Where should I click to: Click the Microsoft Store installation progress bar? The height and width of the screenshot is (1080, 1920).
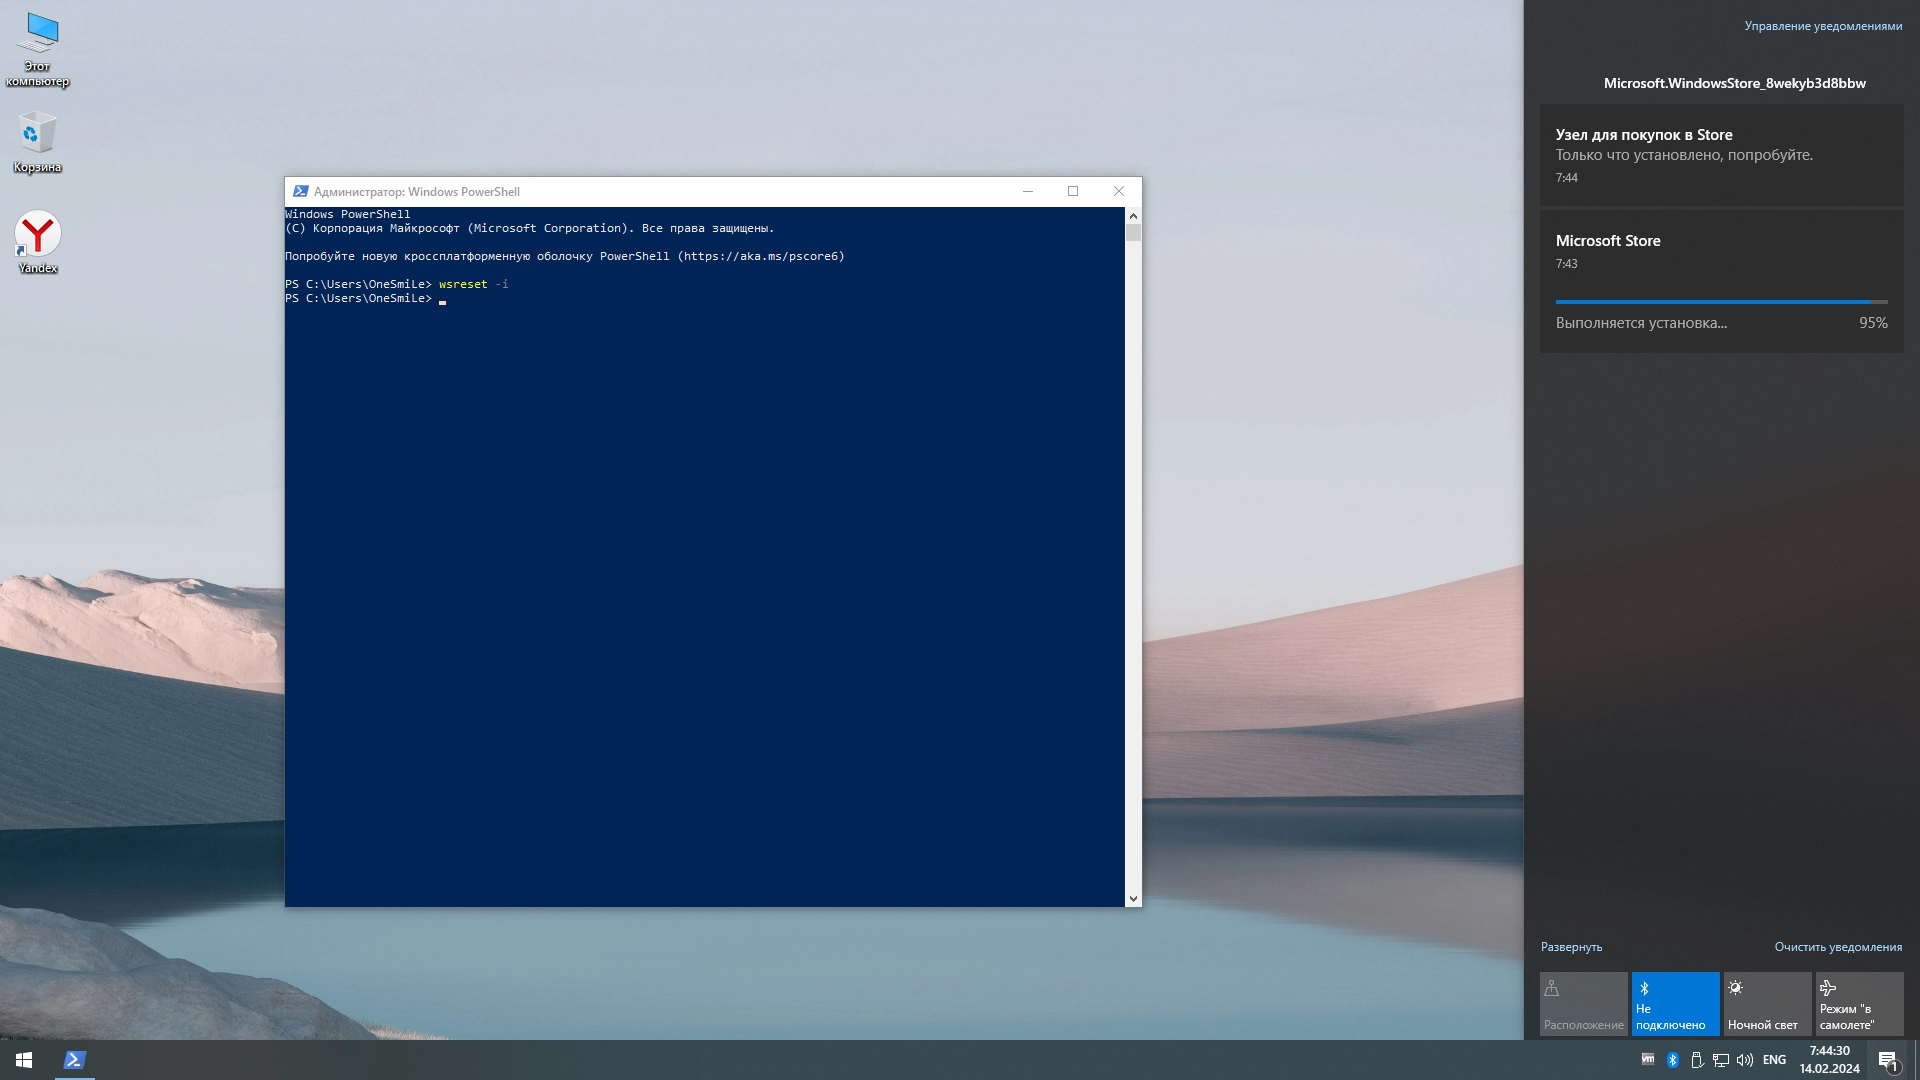[1721, 302]
